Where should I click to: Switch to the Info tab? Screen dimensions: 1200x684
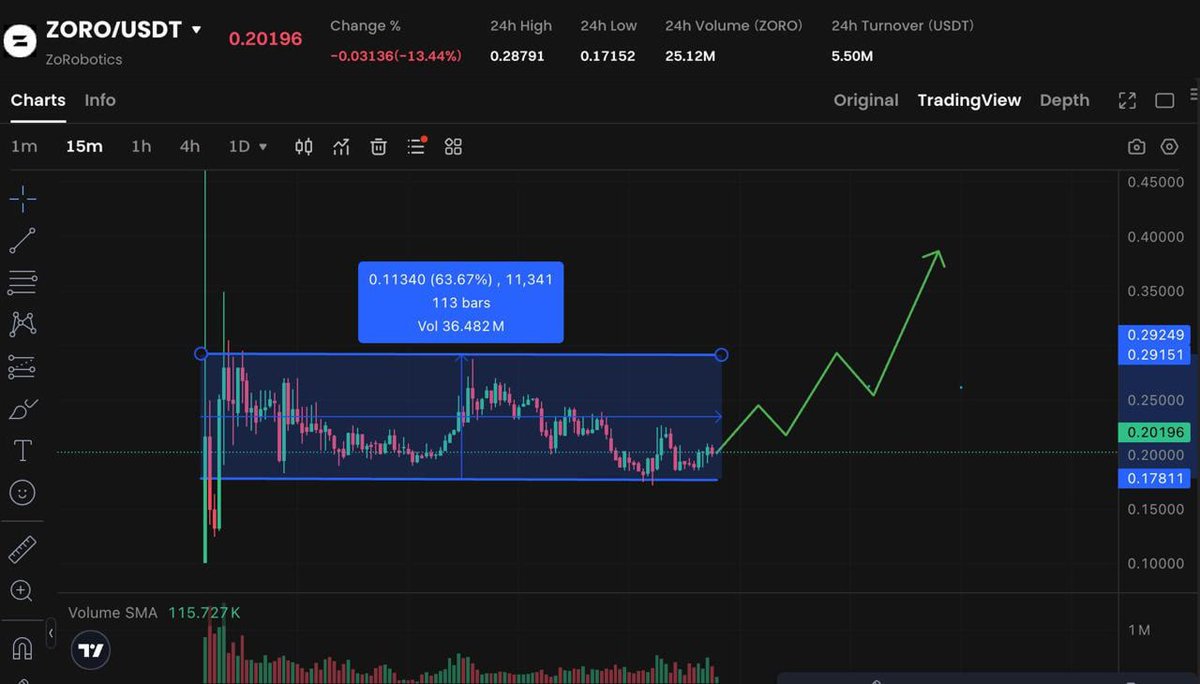coord(100,100)
